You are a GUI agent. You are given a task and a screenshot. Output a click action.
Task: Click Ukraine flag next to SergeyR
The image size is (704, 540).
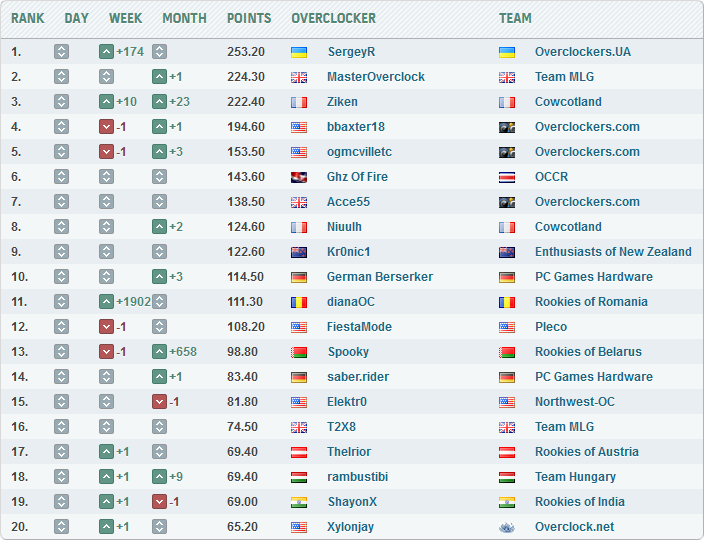[299, 52]
